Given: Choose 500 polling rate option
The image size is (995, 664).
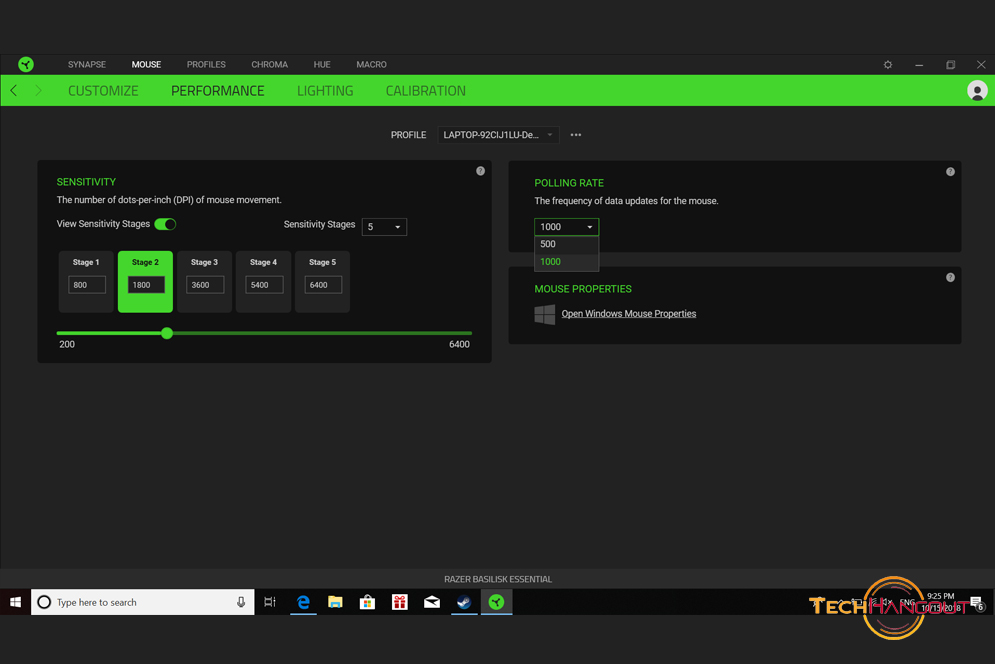Looking at the screenshot, I should [x=566, y=244].
